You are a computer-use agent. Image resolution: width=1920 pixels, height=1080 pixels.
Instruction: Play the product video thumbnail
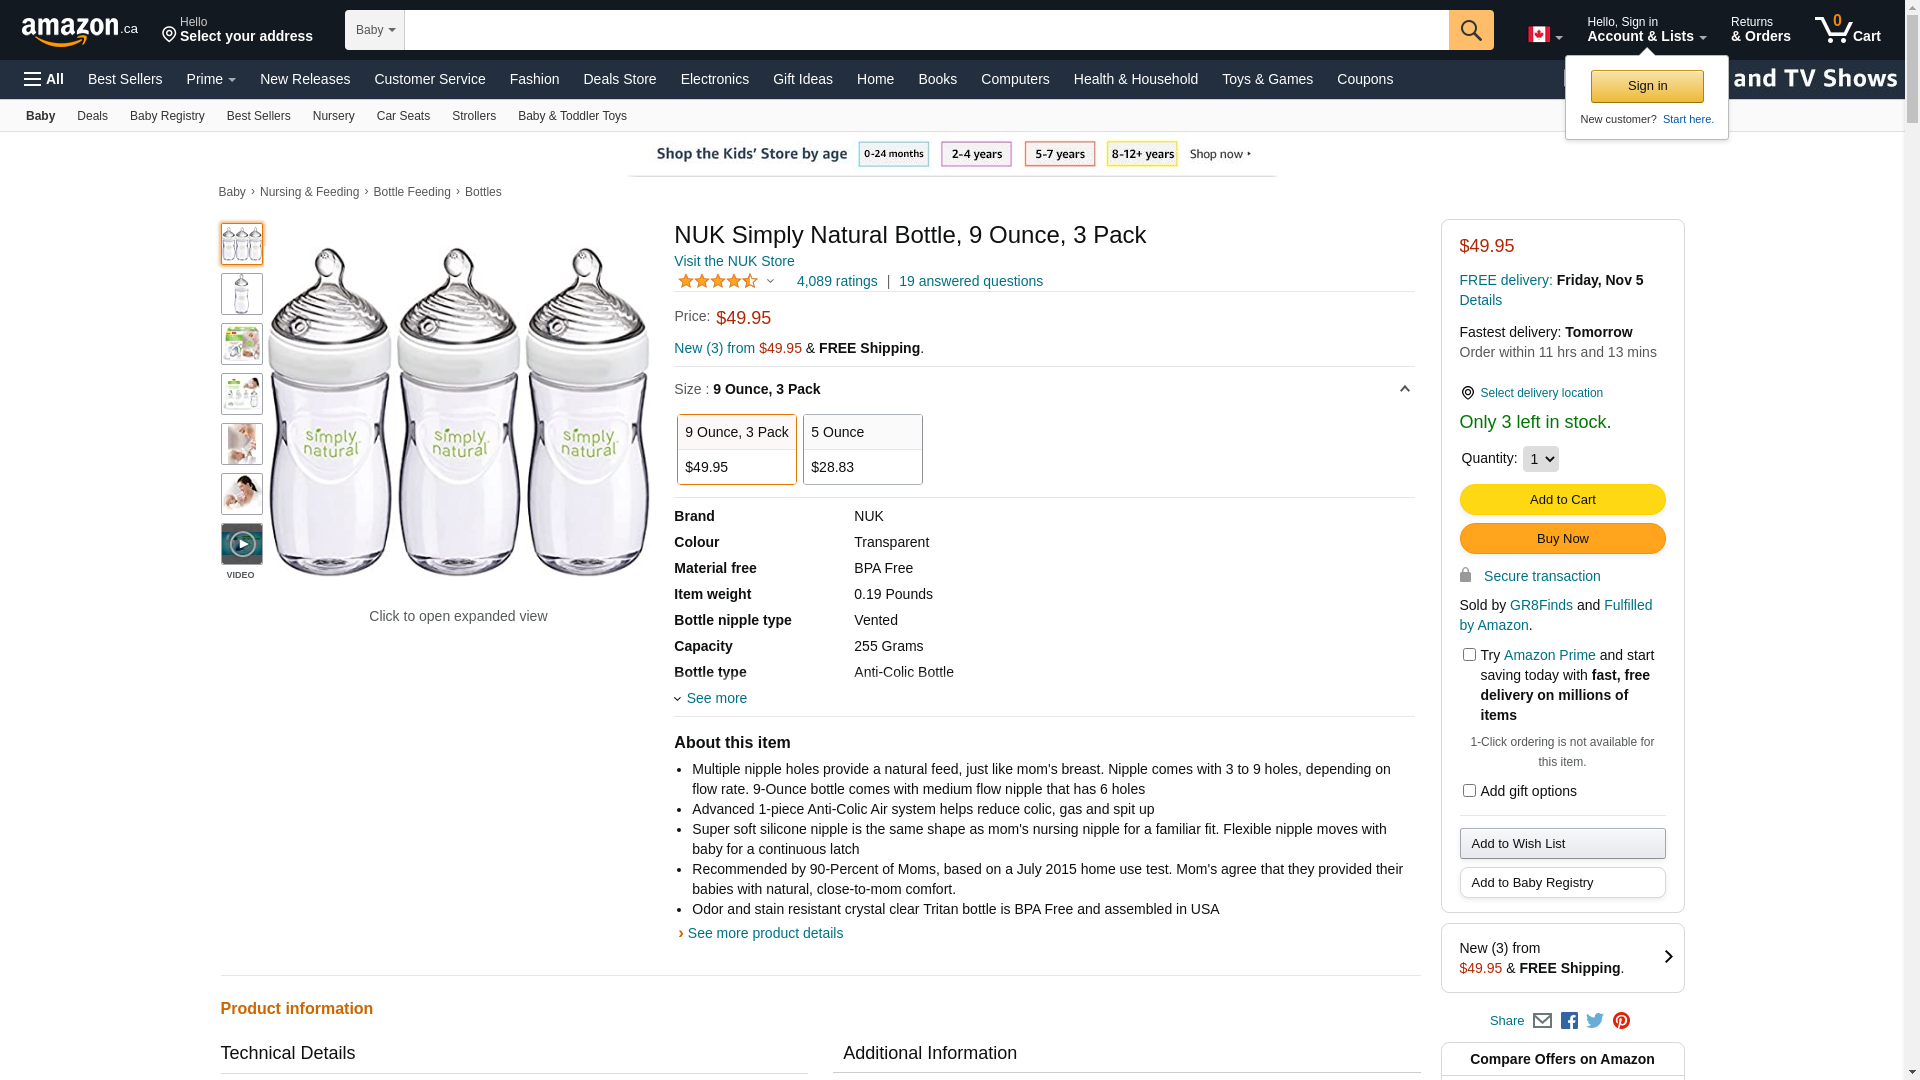(242, 545)
